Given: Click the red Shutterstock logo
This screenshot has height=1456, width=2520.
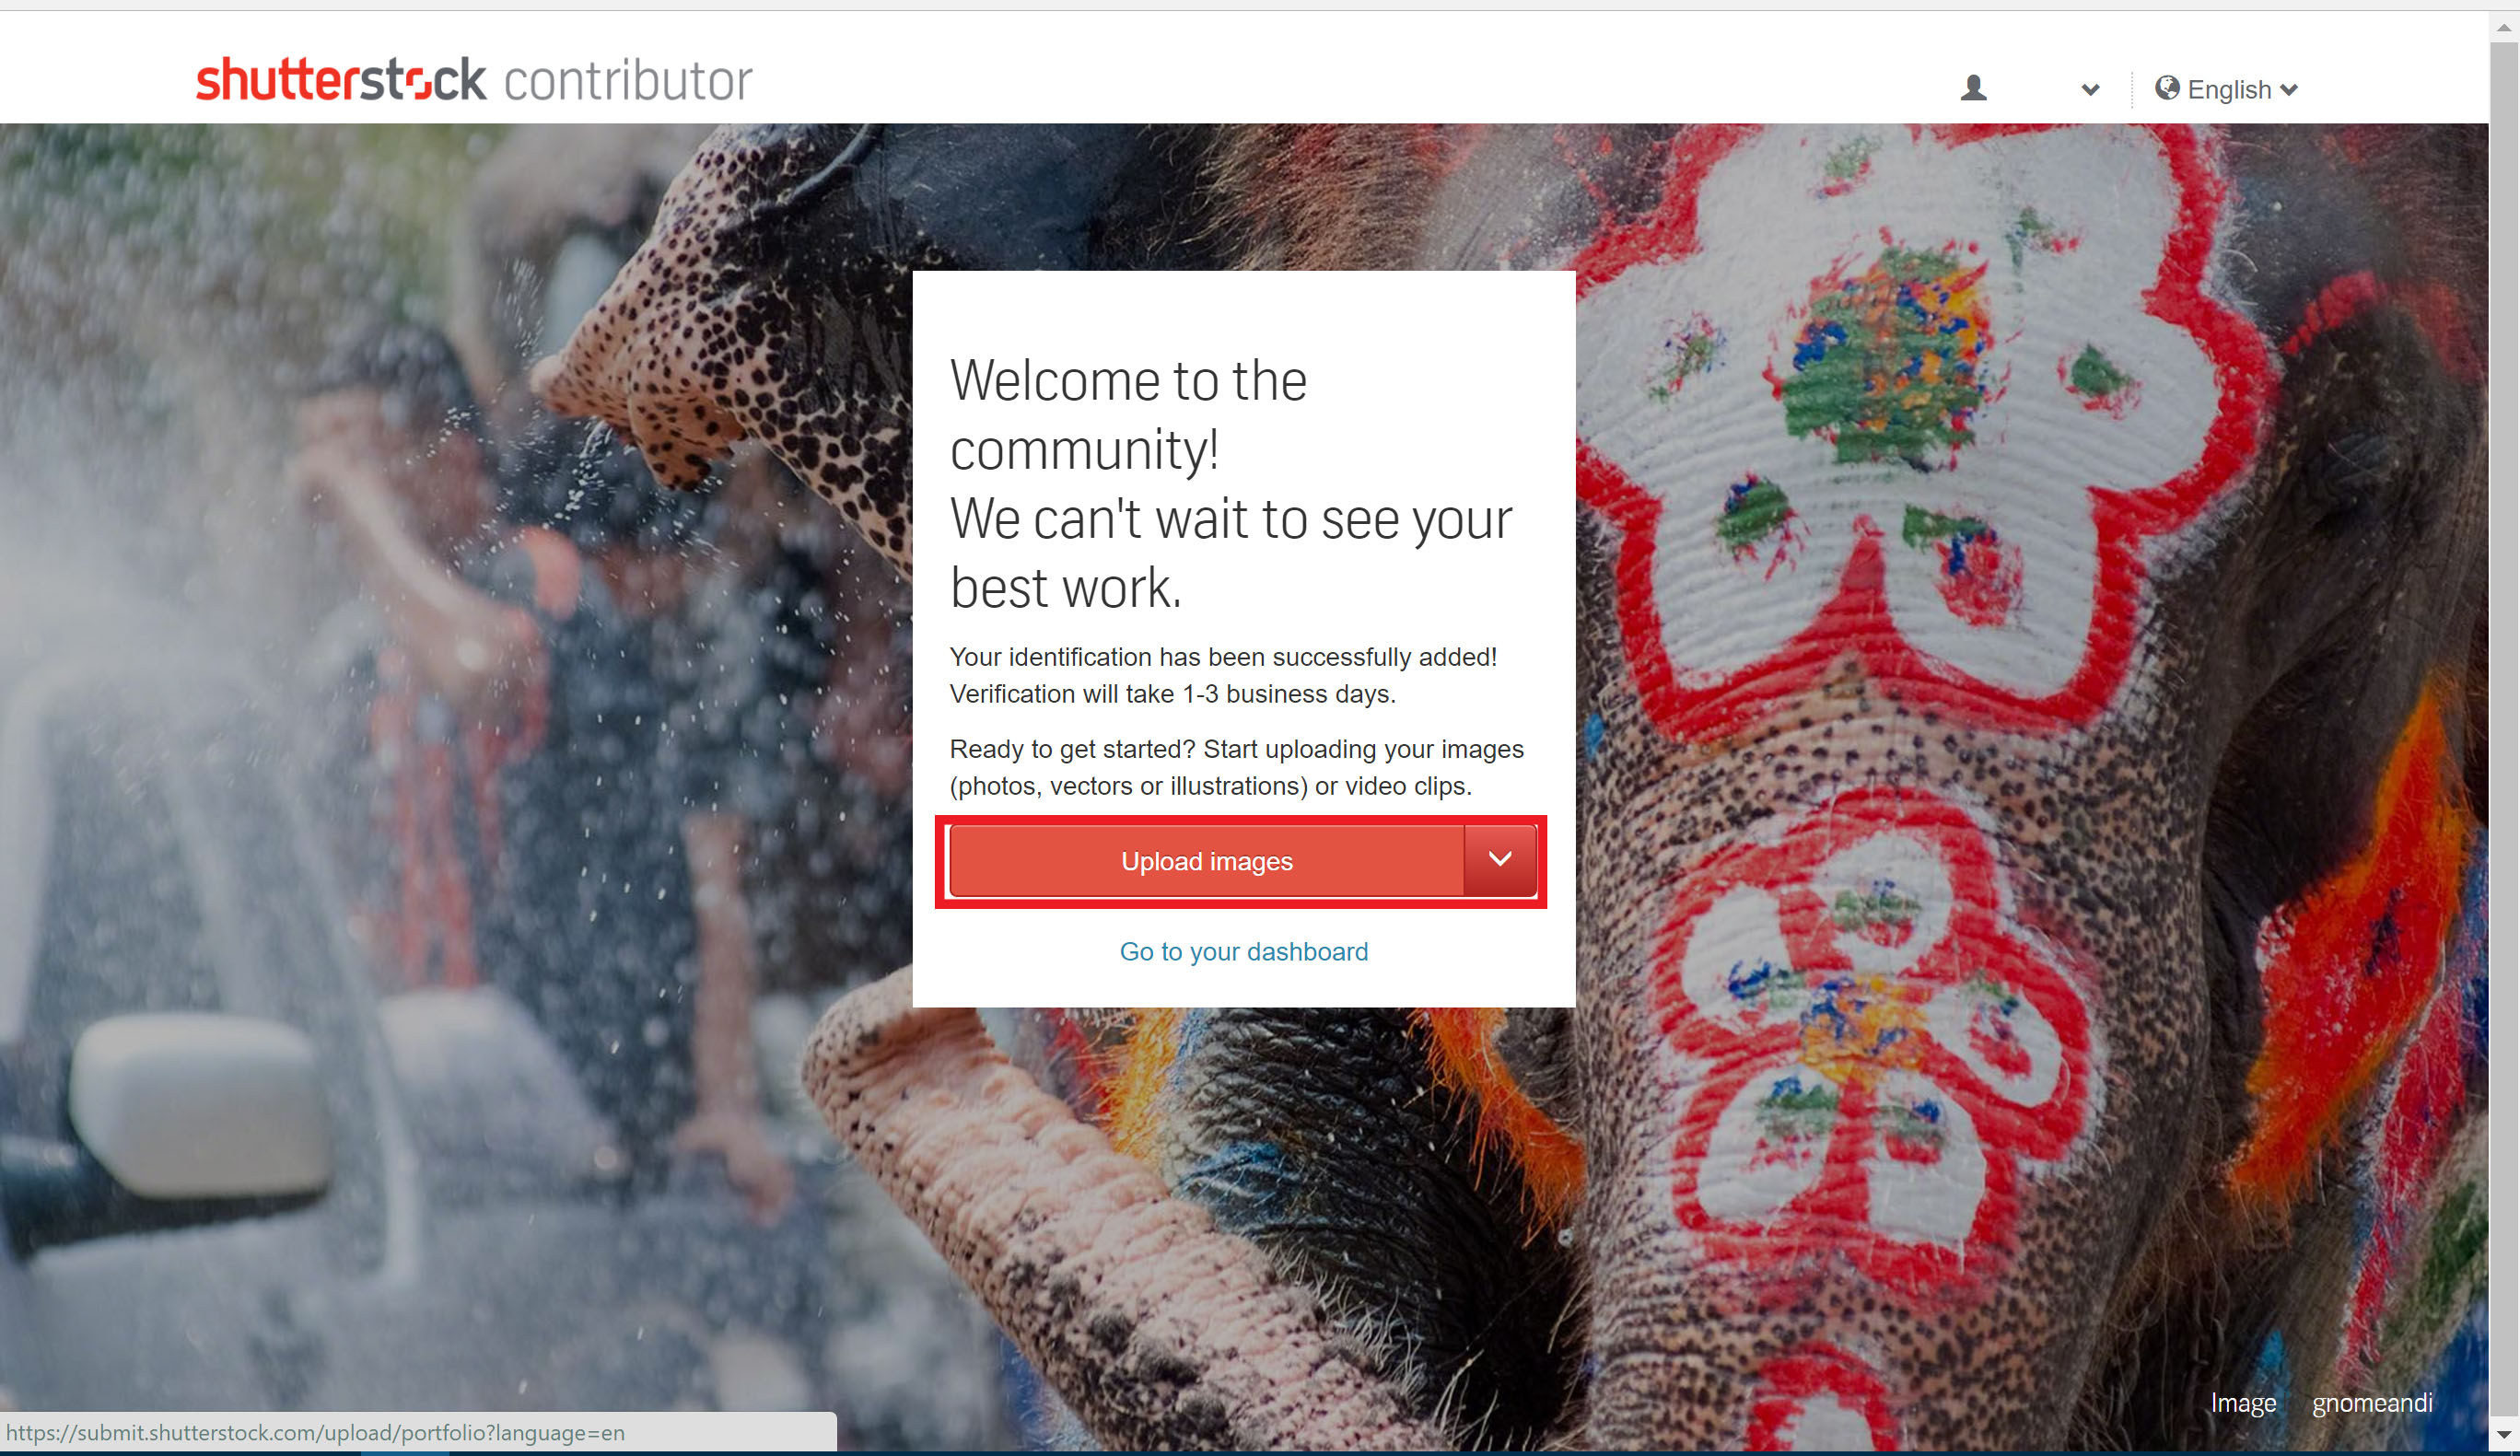Looking at the screenshot, I should pyautogui.click(x=341, y=79).
